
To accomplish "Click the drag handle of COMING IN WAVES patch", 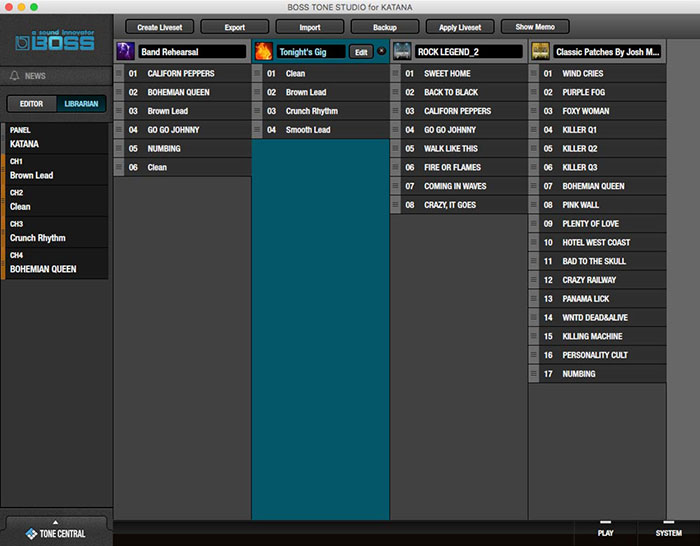I will [x=396, y=186].
